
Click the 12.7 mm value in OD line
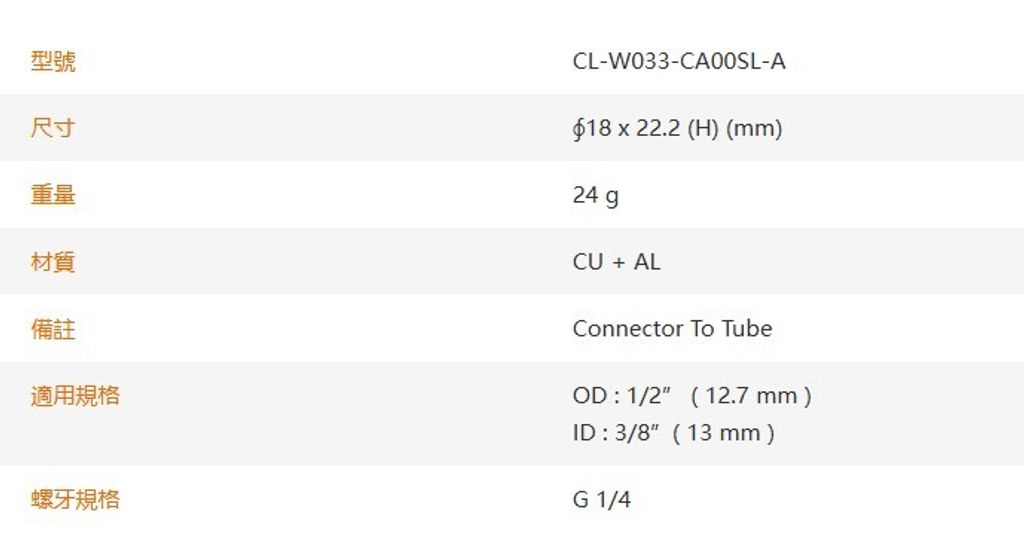[x=751, y=396]
